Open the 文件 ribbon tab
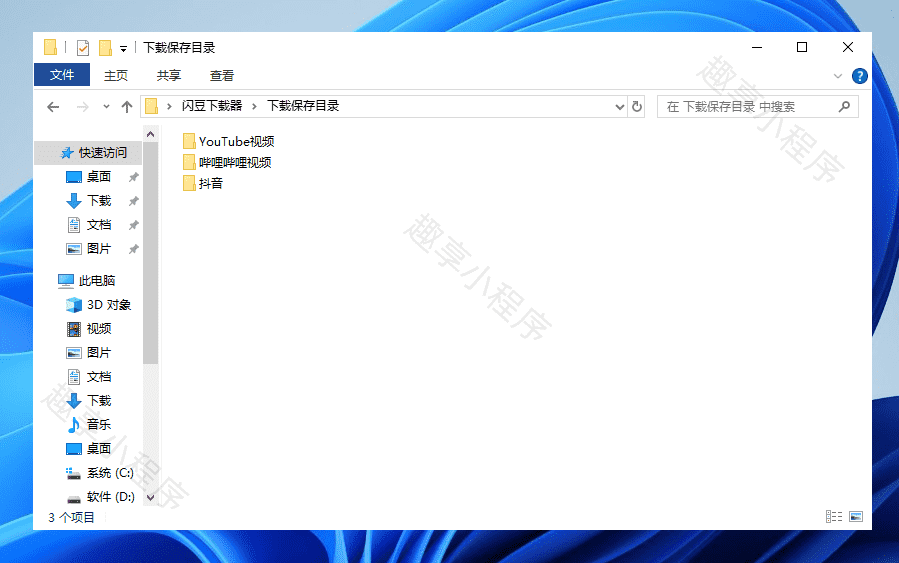 [62, 75]
